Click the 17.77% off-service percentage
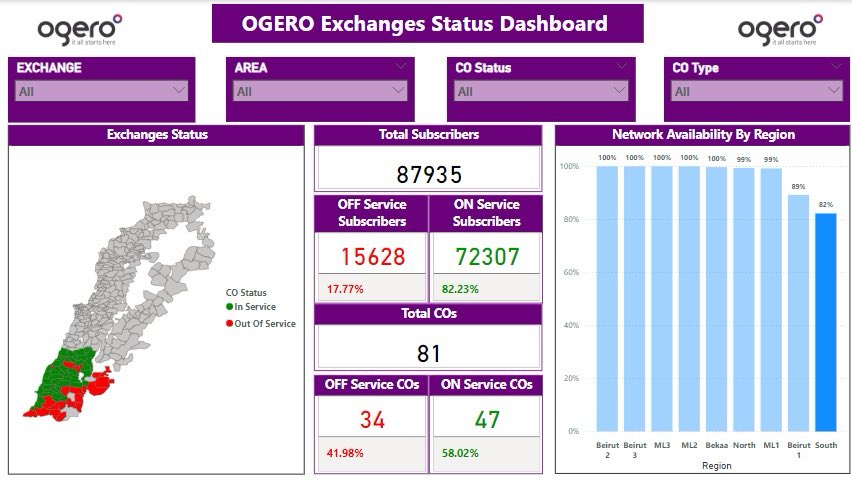852x480 pixels. 345,289
